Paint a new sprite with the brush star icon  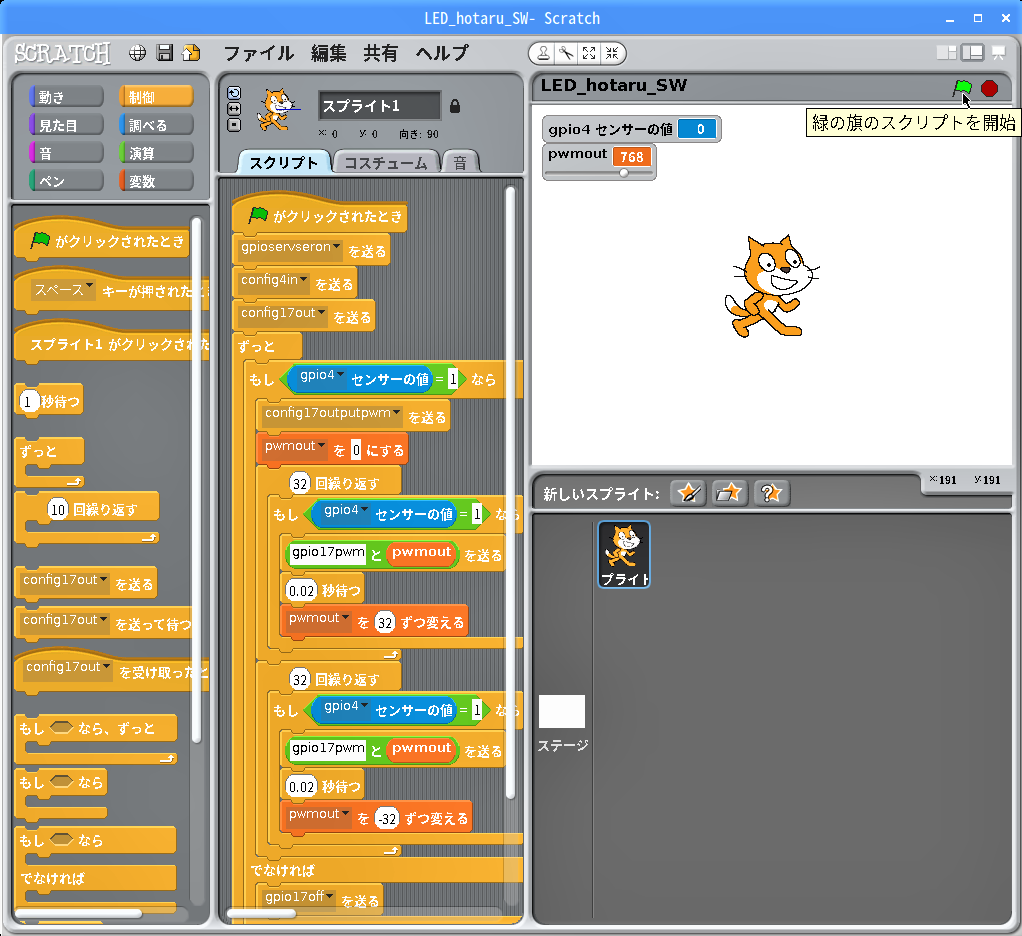pos(688,493)
